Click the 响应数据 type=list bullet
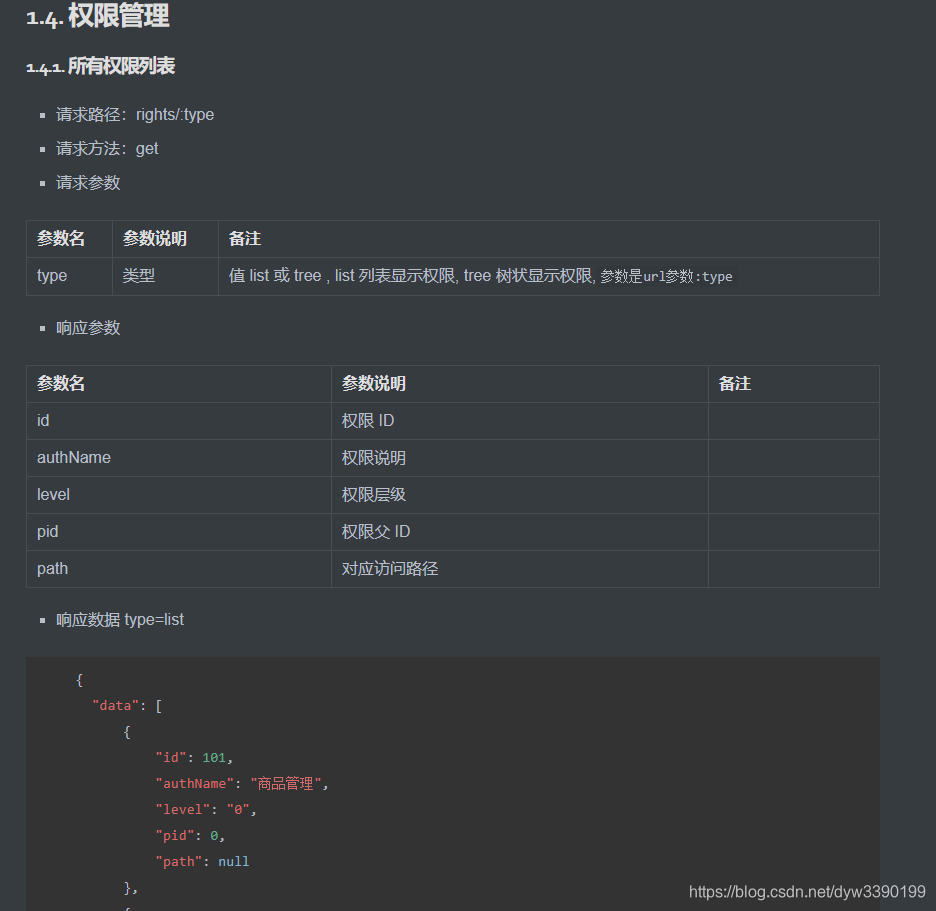The image size is (936, 911). pyautogui.click(x=120, y=619)
